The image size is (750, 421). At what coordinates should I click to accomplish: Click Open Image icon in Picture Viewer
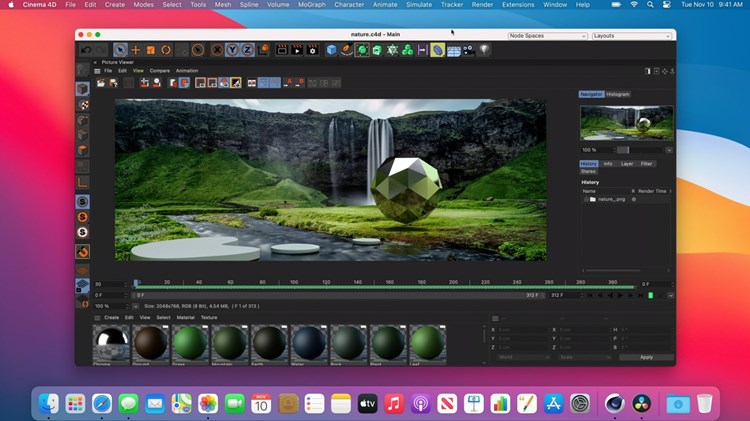[101, 83]
